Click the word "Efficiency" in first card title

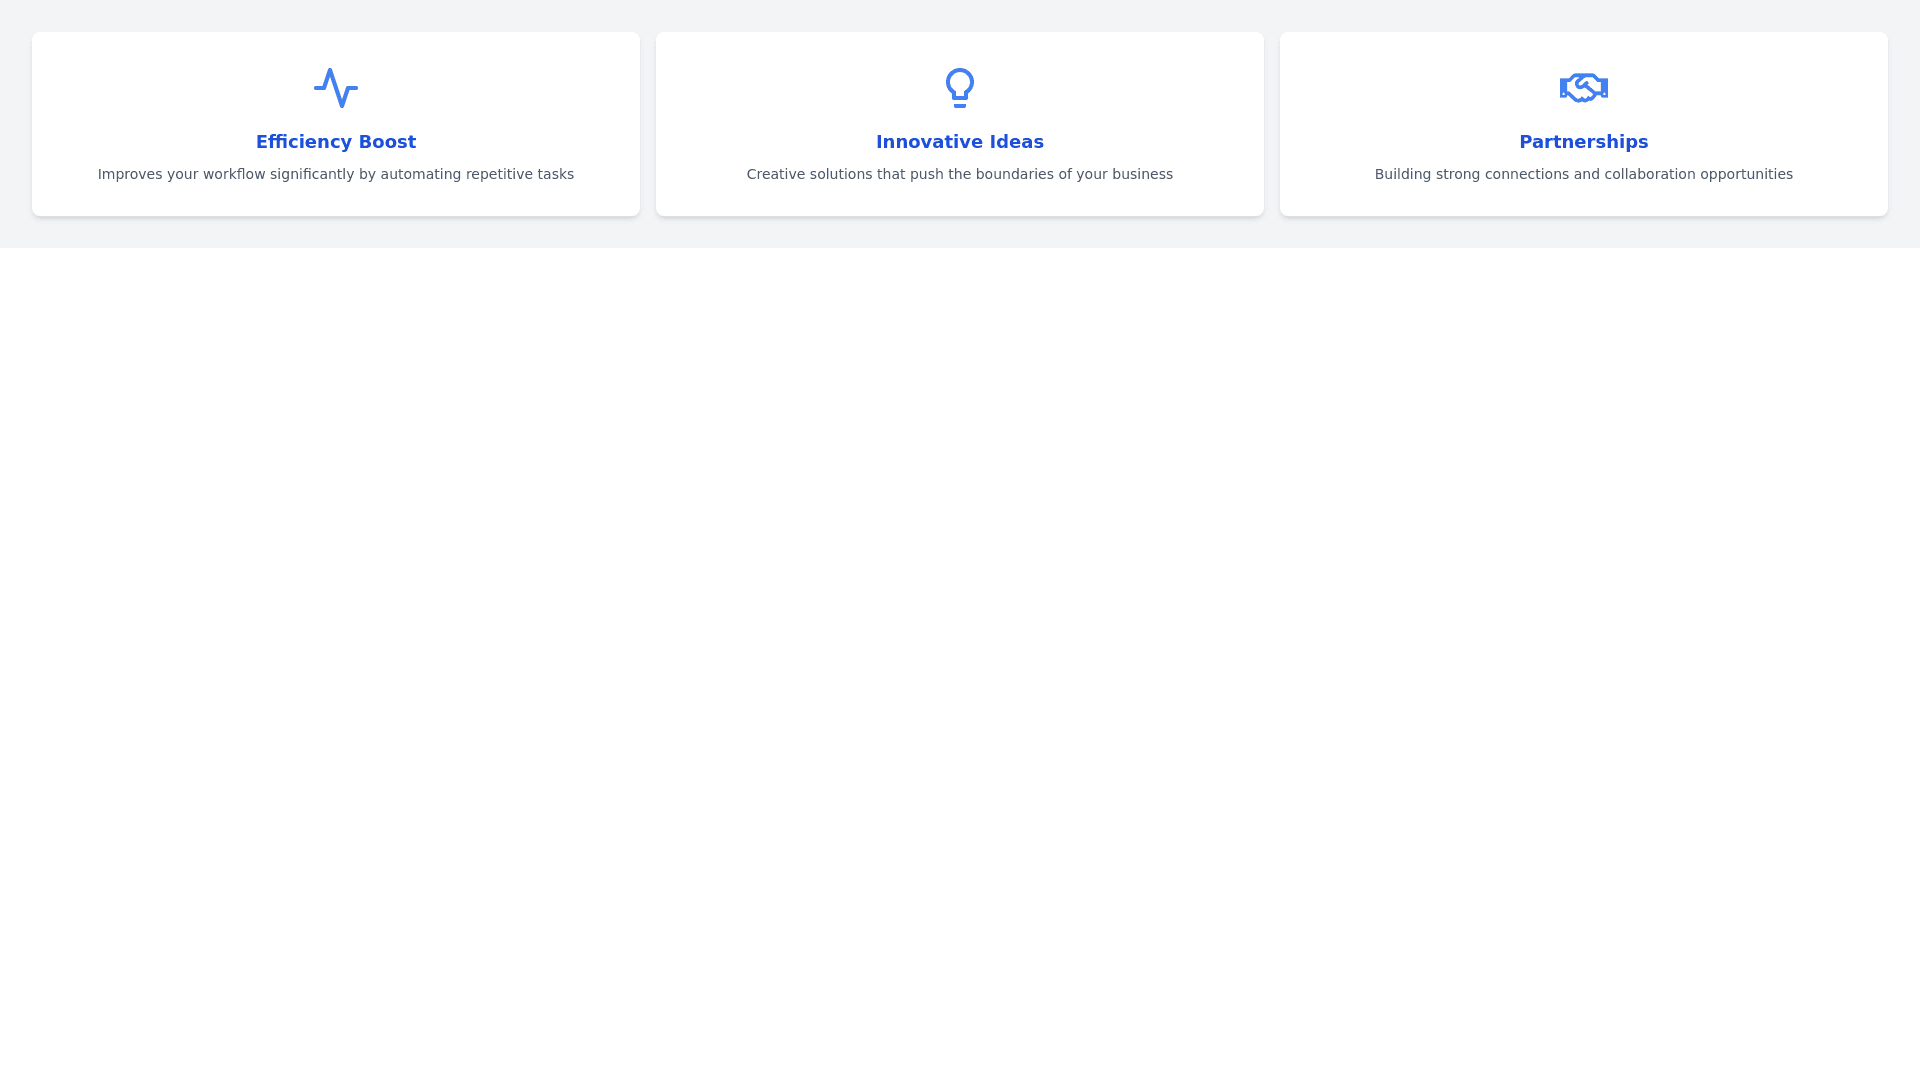pos(303,142)
